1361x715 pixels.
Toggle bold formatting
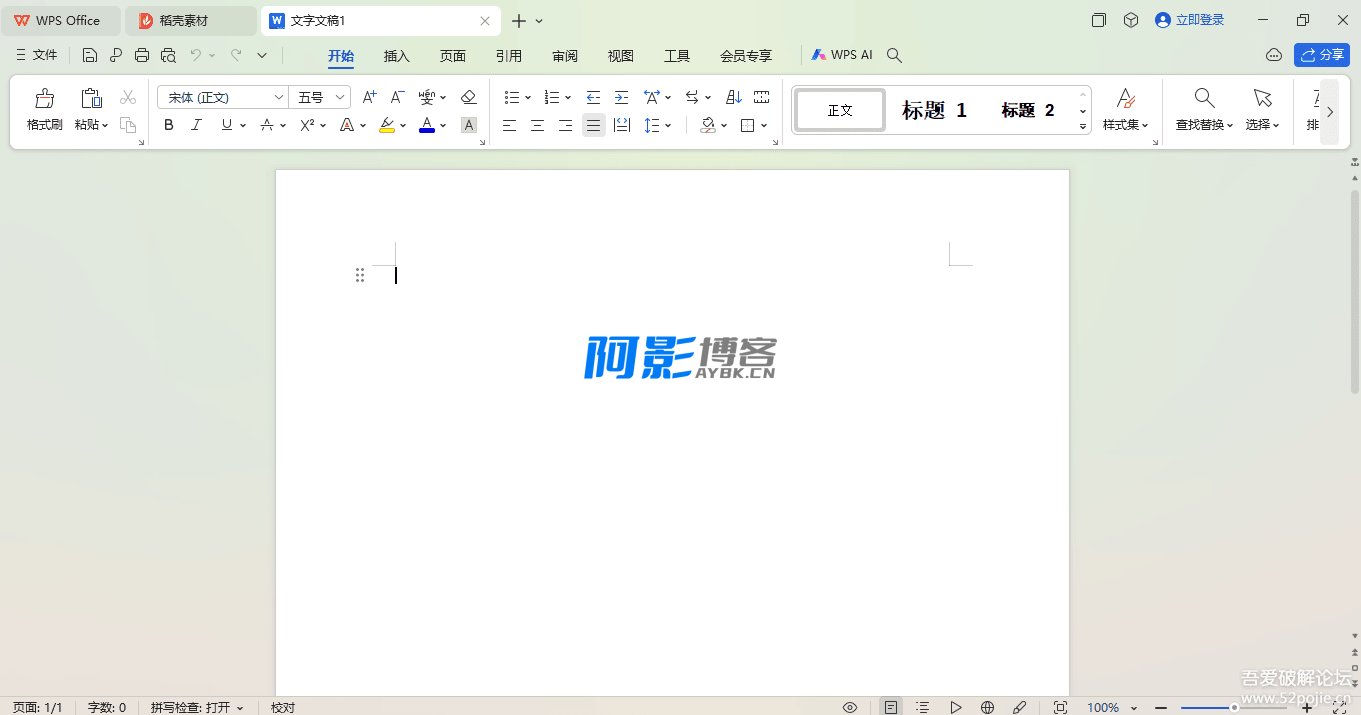168,125
